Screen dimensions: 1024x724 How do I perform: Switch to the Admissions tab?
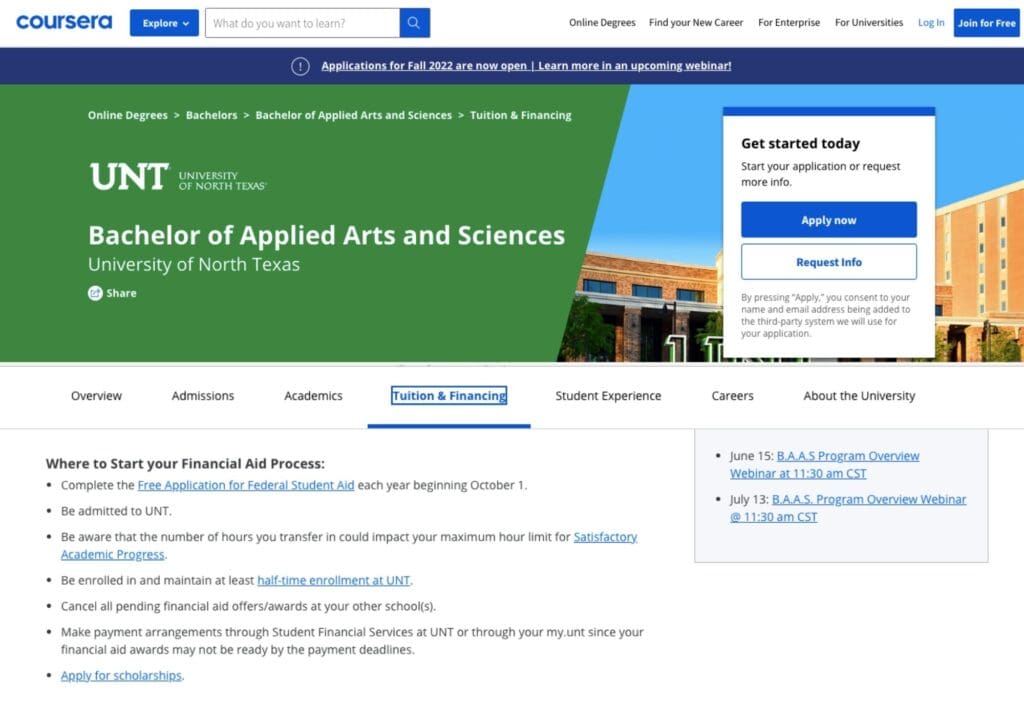click(x=202, y=396)
